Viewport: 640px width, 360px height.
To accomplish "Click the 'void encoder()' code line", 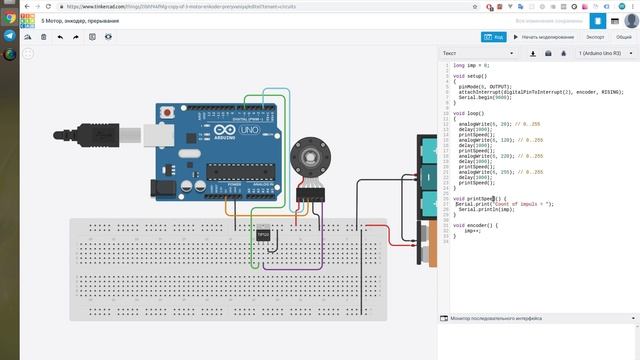I will pos(476,225).
